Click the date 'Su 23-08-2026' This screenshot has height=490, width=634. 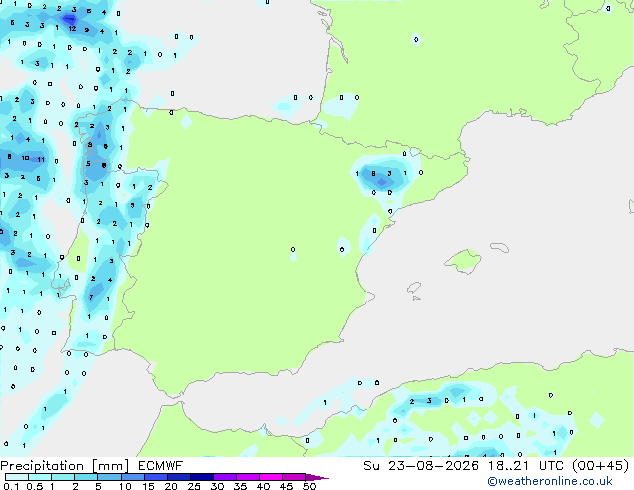[421, 466]
